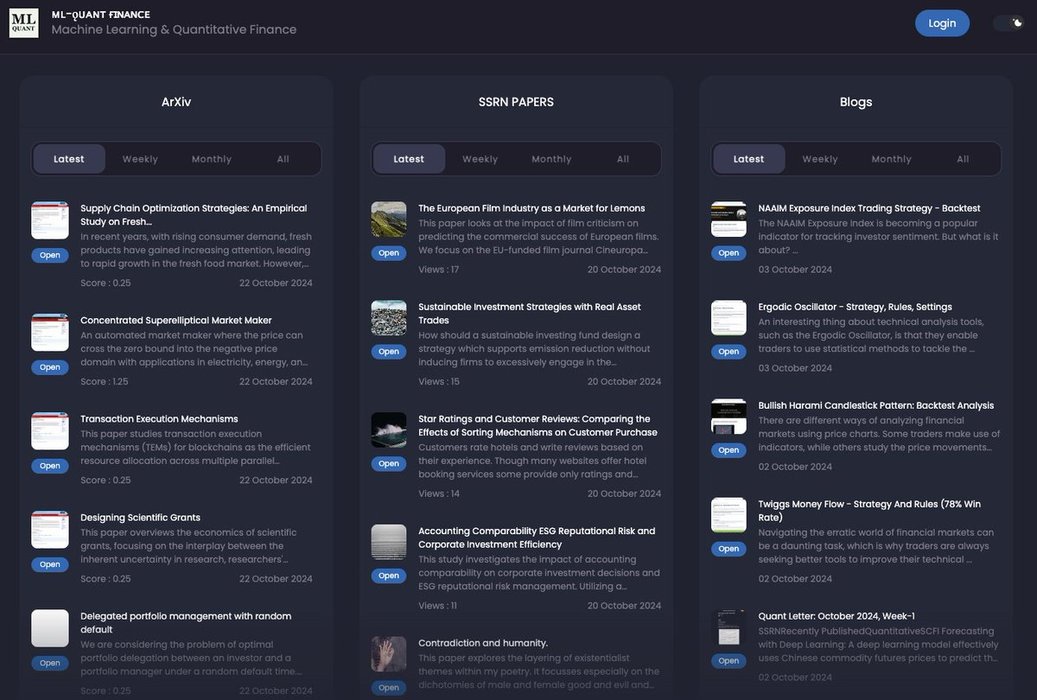Viewport: 1037px width, 700px height.
Task: Click Transaction Execution Mechanisms paper title
Action: point(159,419)
